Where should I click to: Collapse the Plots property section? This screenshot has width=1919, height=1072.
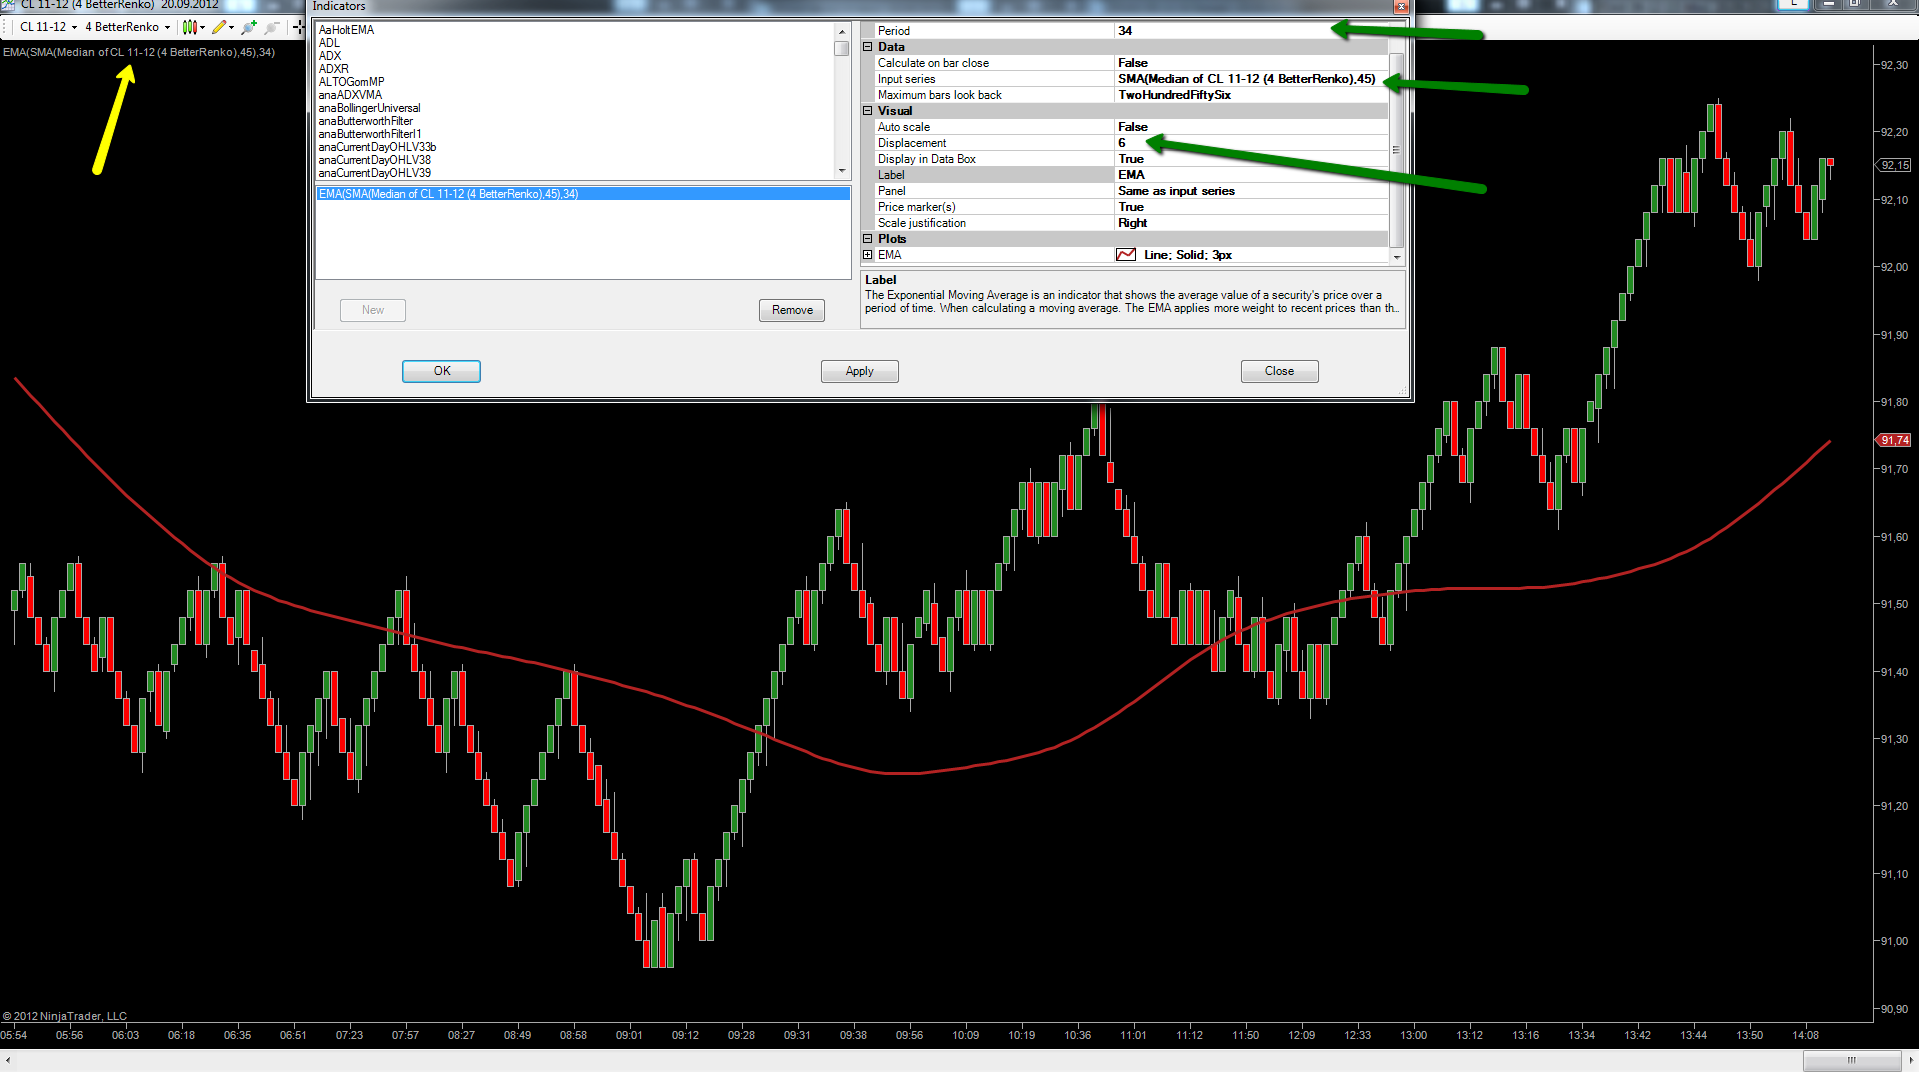click(868, 239)
